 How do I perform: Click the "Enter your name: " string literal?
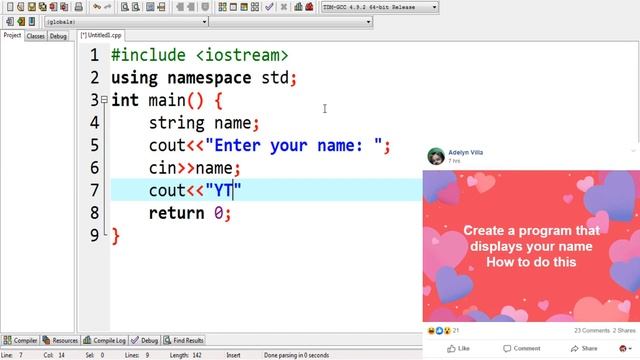[294, 145]
